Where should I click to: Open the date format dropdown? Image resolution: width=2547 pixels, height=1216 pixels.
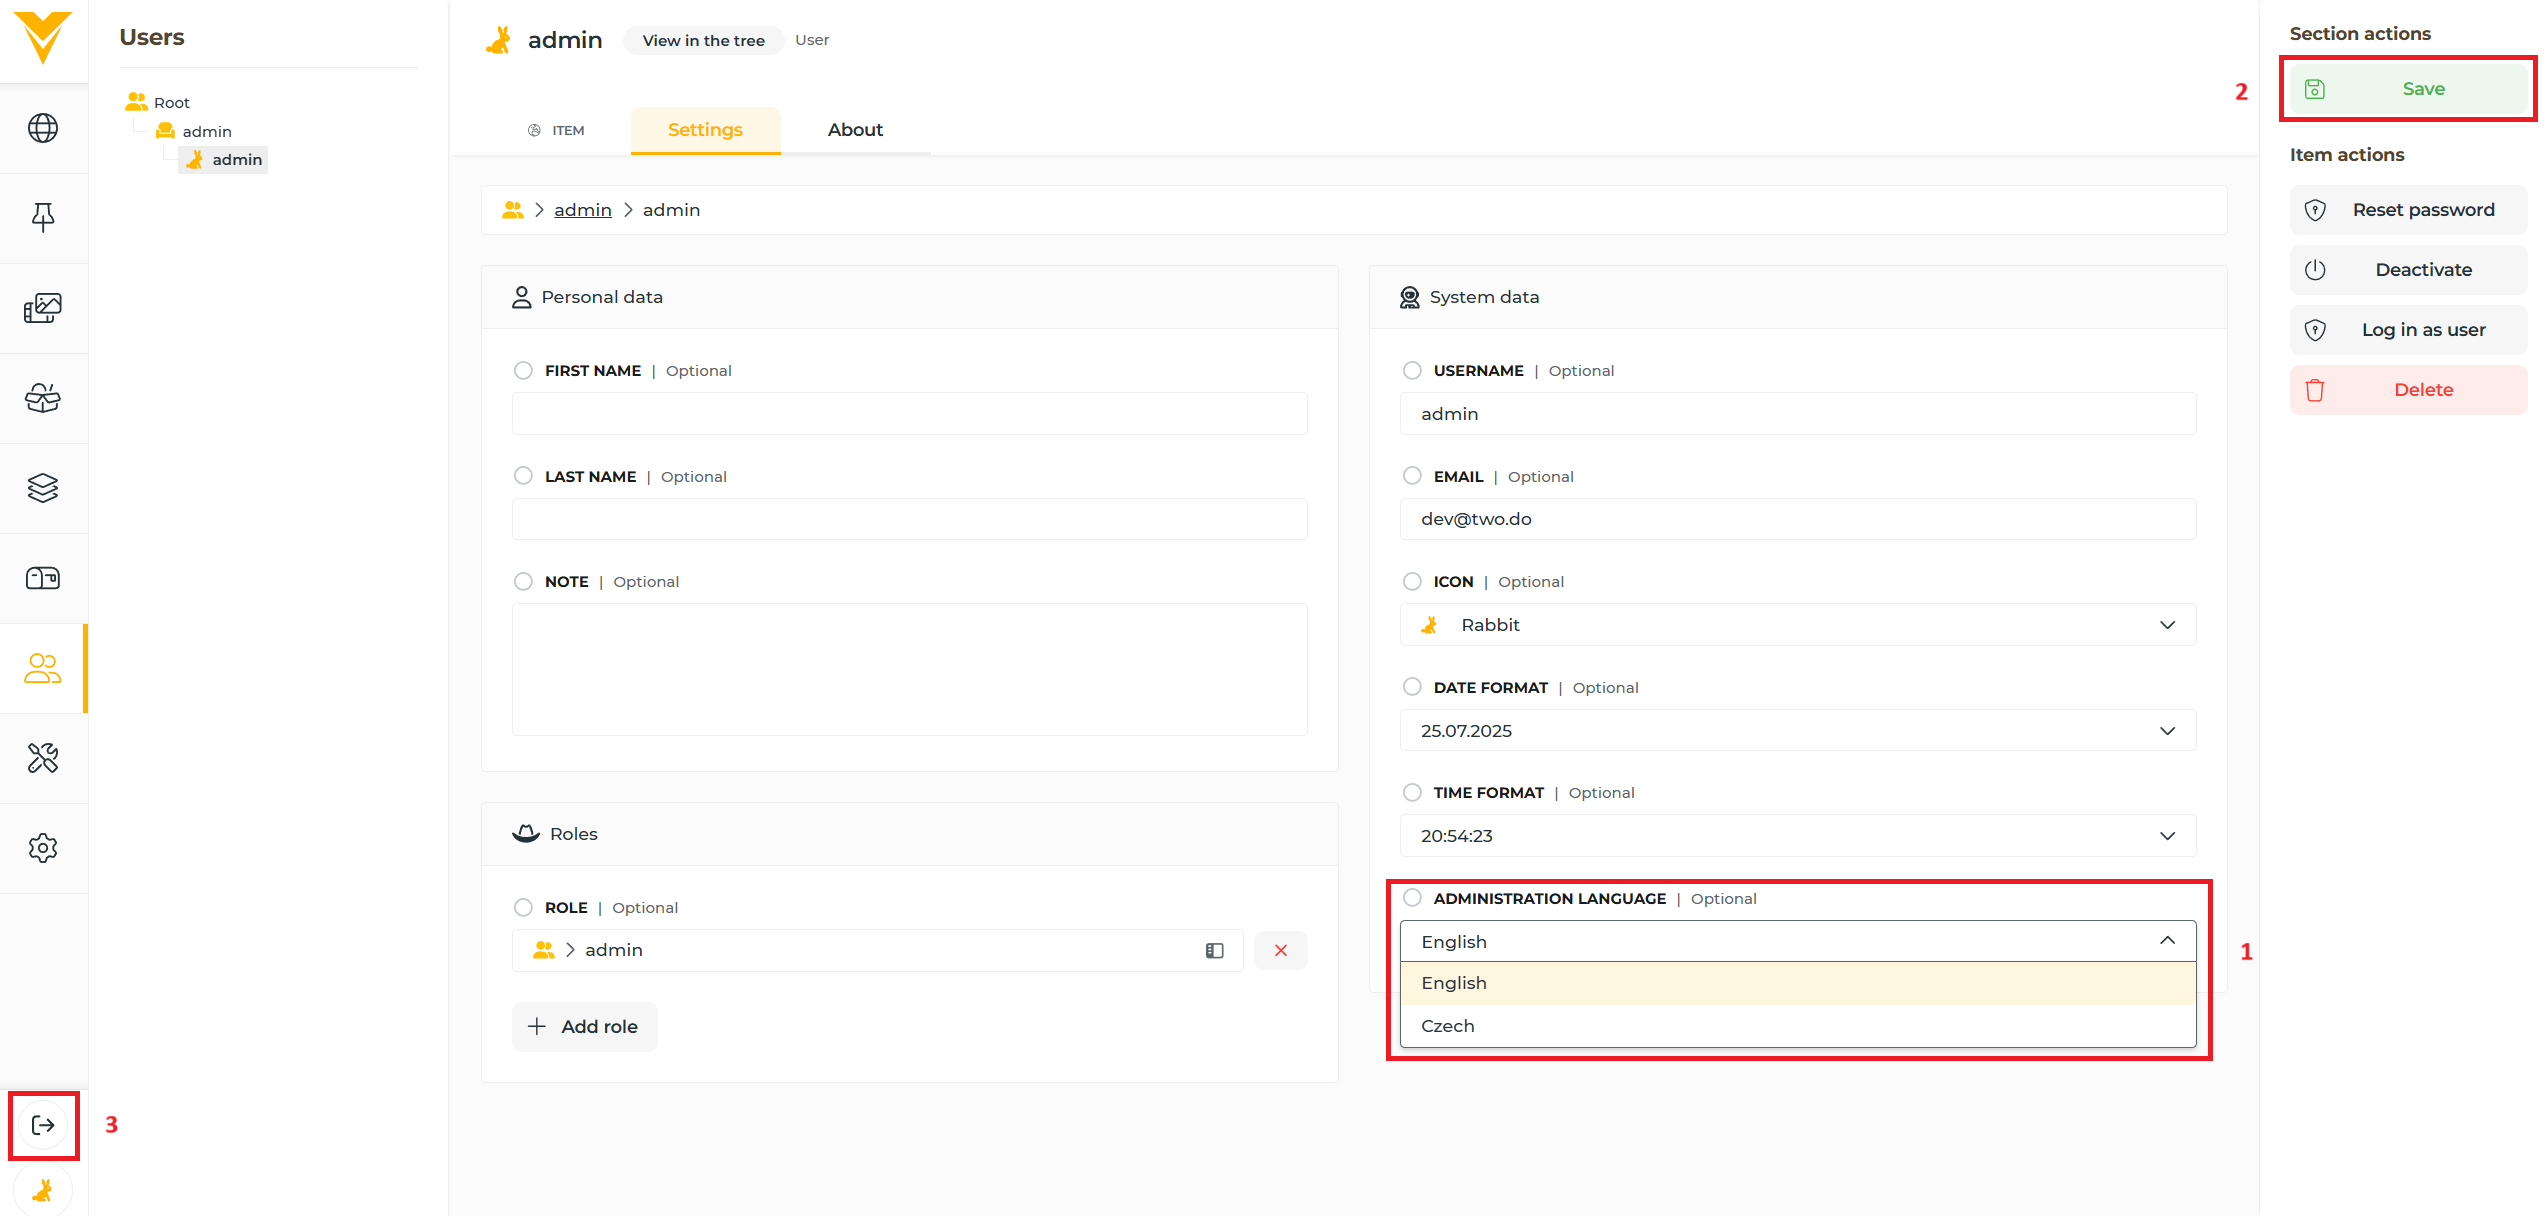point(1797,731)
